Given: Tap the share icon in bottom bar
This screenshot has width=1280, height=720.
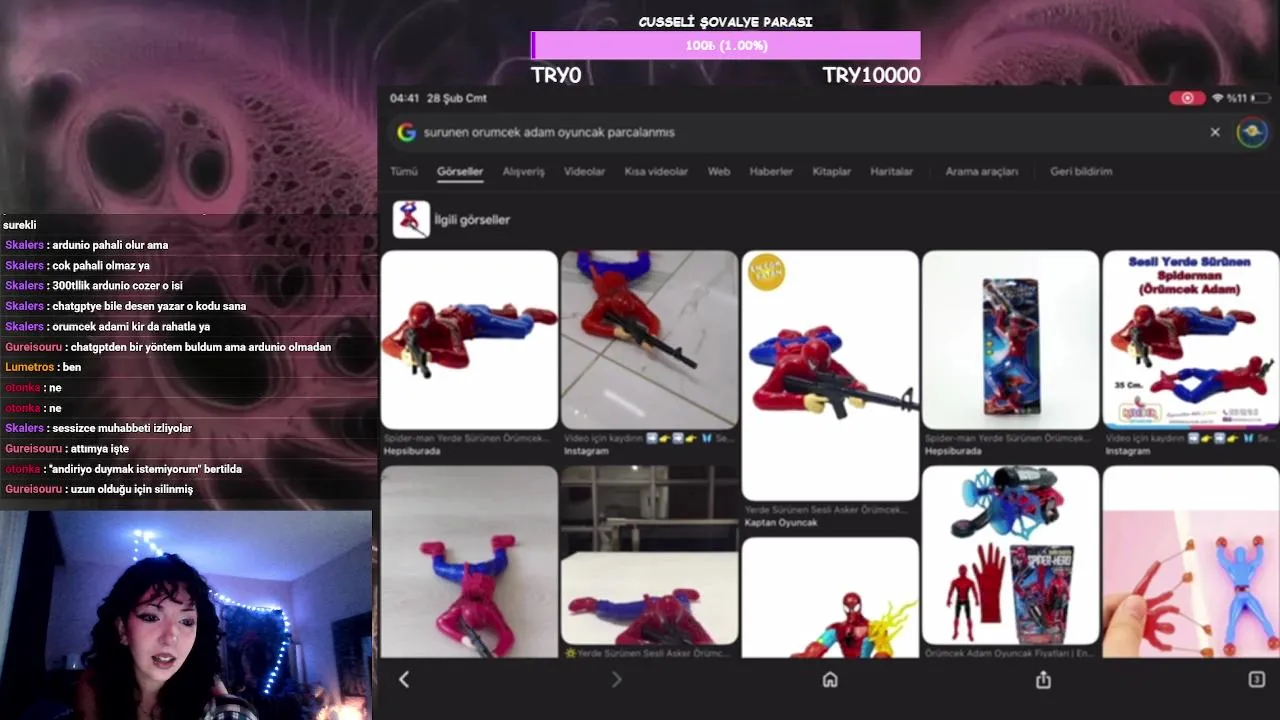Looking at the screenshot, I should [x=1043, y=680].
